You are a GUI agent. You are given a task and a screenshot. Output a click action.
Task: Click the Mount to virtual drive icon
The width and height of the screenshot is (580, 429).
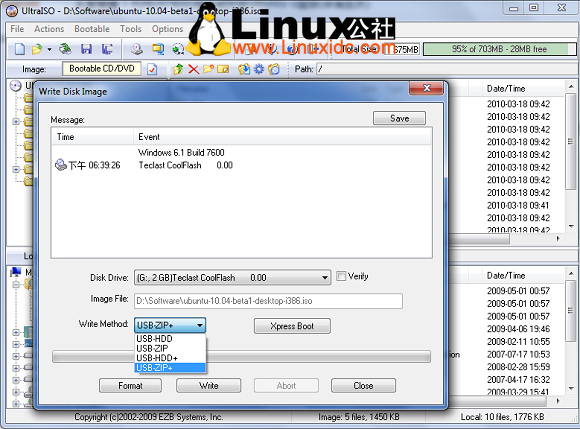[x=178, y=49]
